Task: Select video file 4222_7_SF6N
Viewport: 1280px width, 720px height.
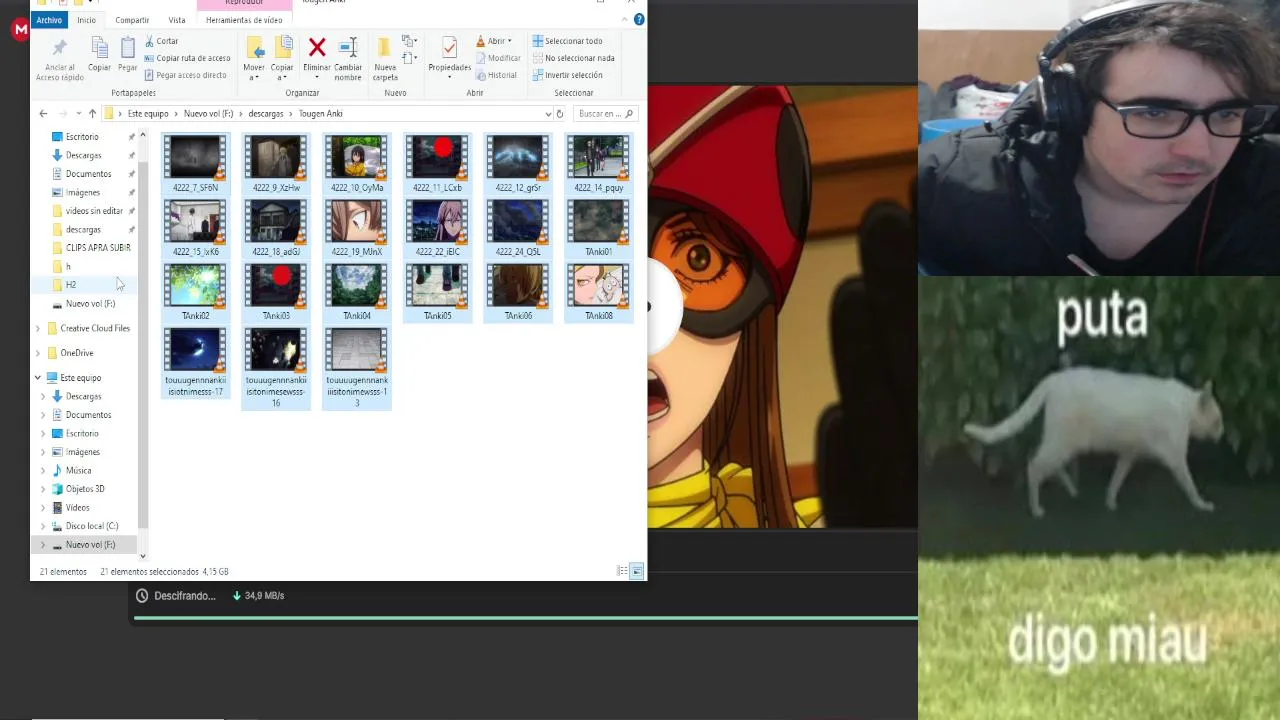Action: pos(195,164)
